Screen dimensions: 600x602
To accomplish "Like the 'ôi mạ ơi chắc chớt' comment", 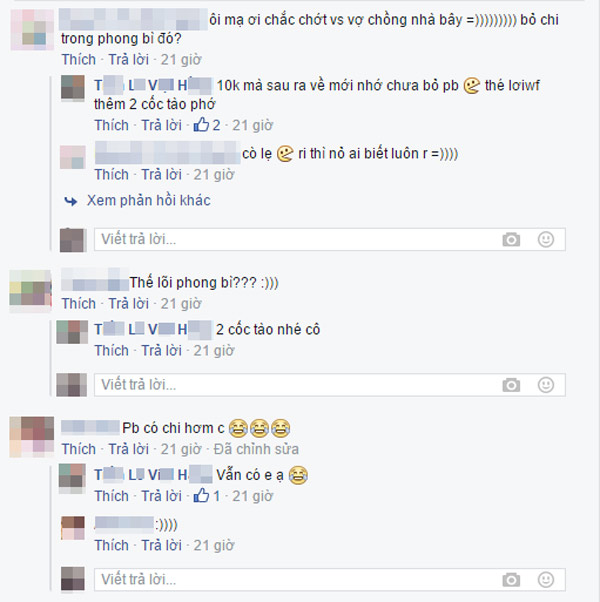I will pos(79,60).
